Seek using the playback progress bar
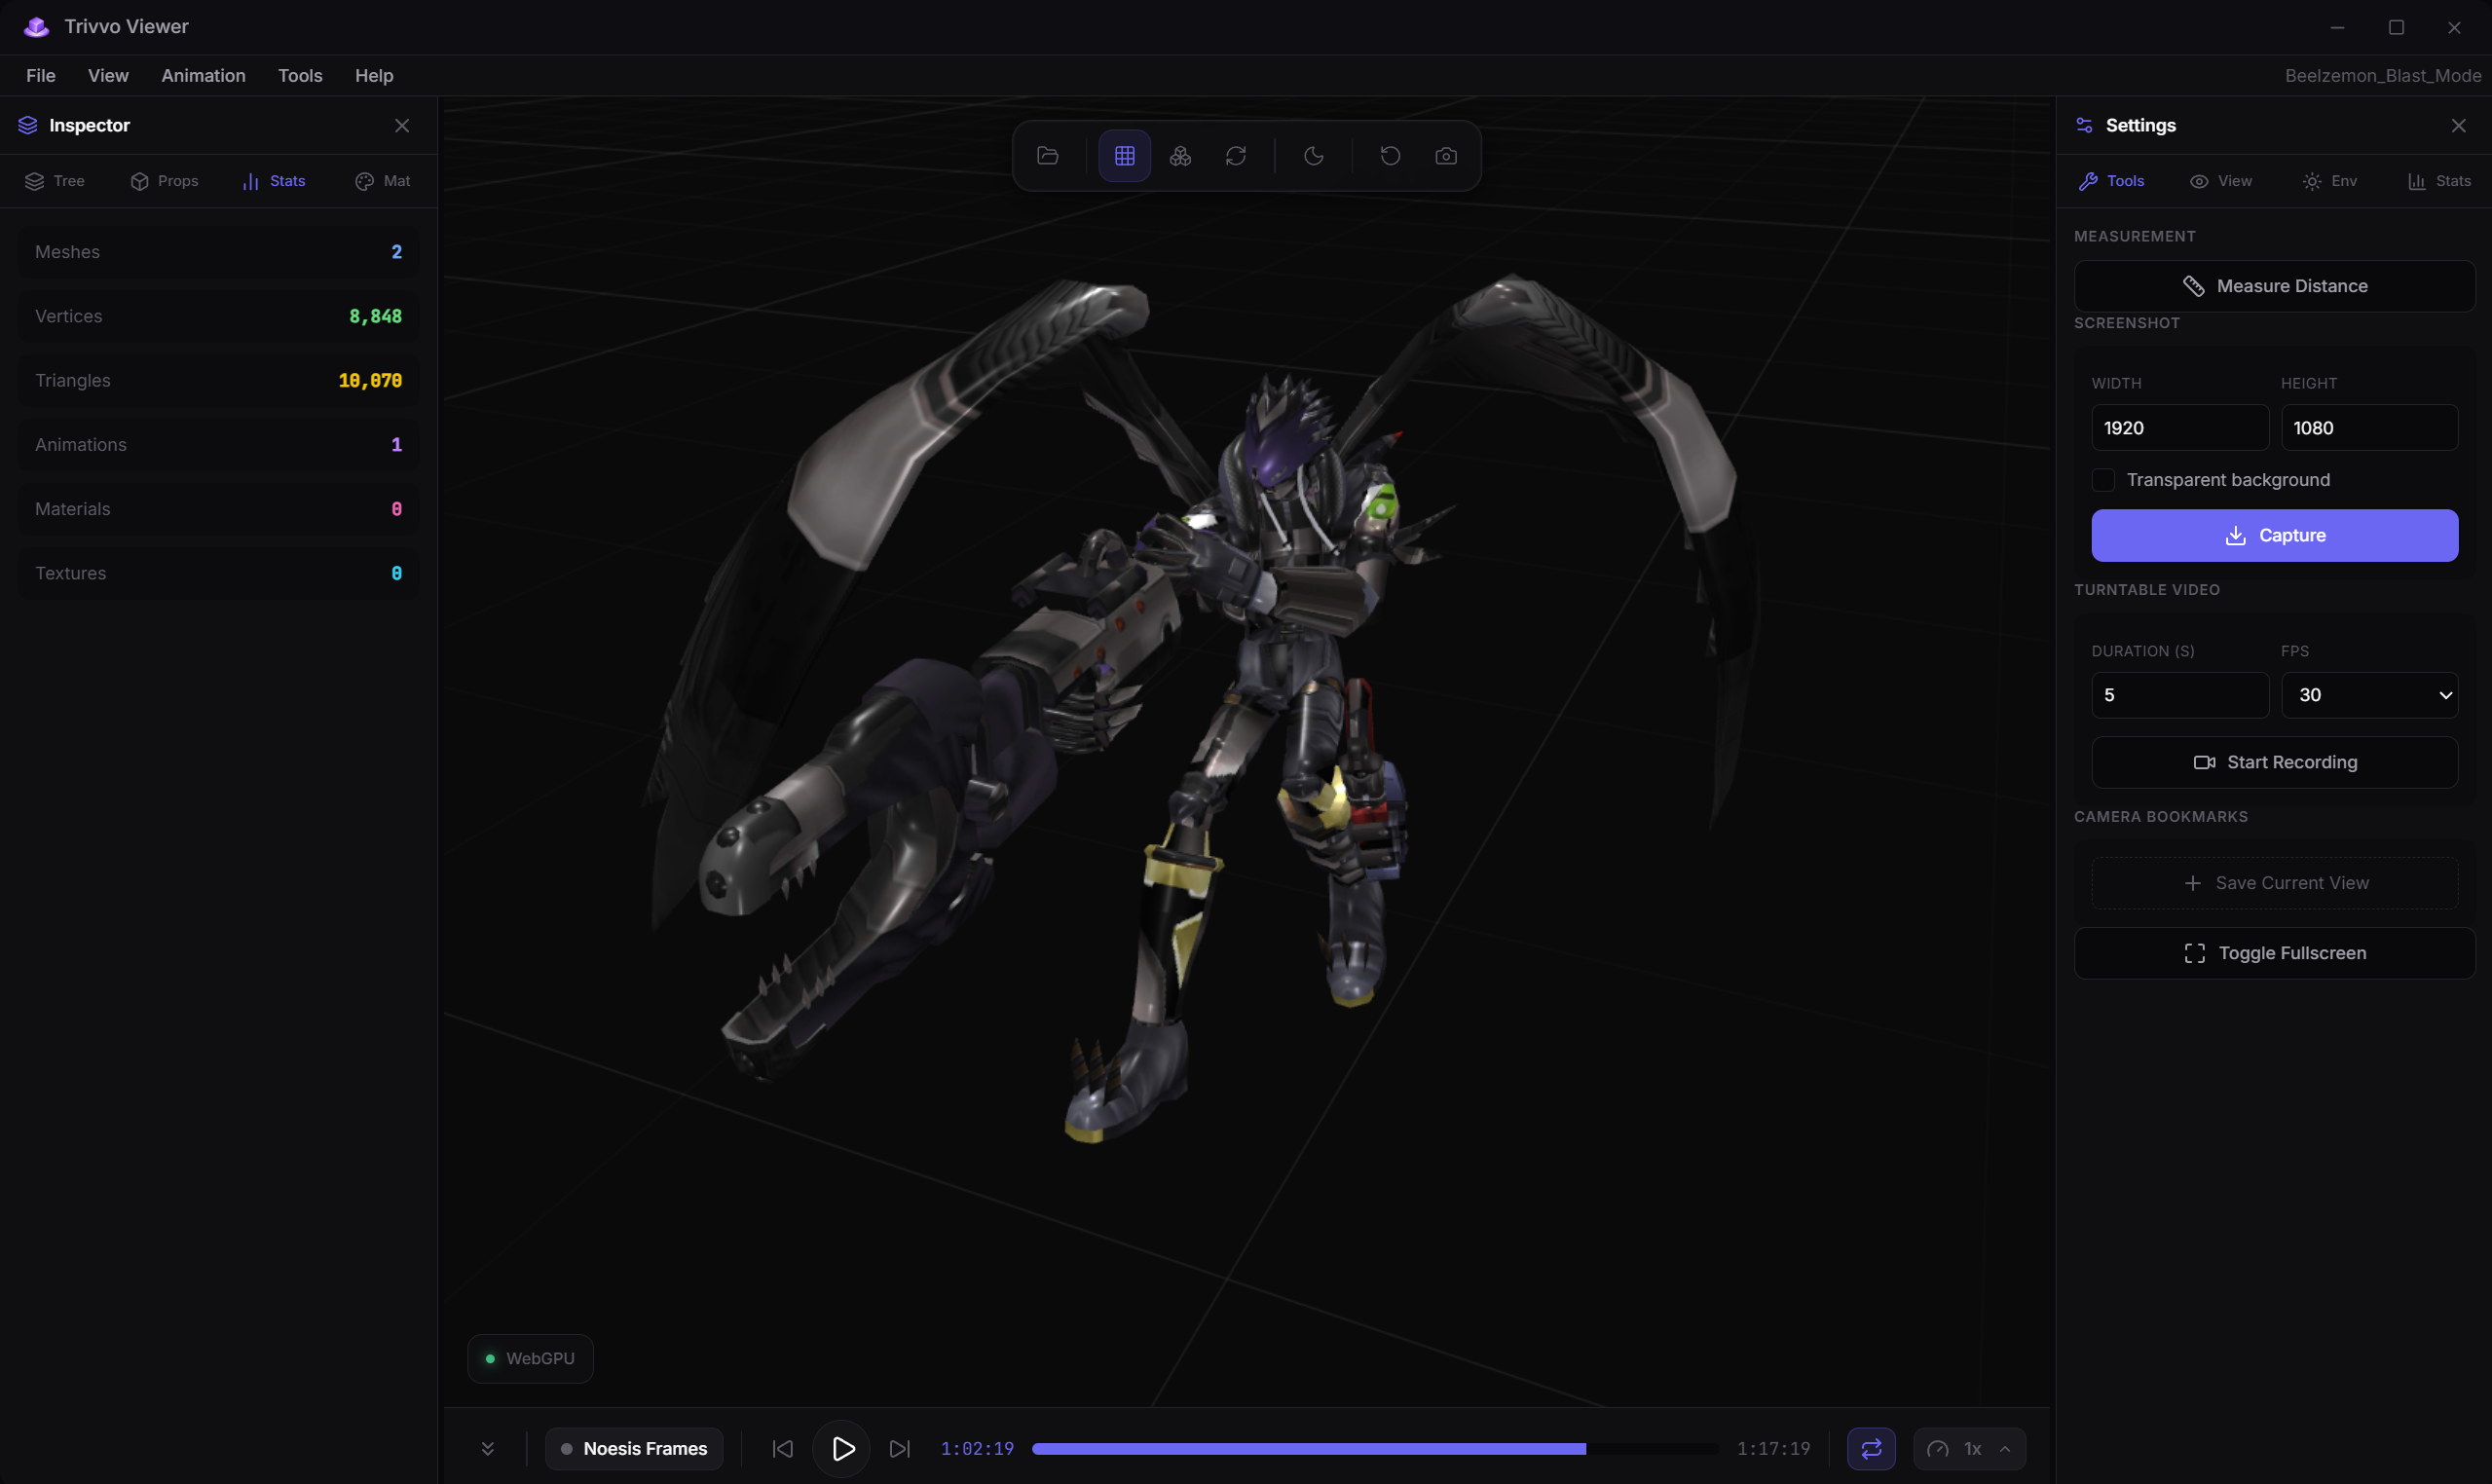Image resolution: width=2492 pixels, height=1484 pixels. pyautogui.click(x=1310, y=1448)
